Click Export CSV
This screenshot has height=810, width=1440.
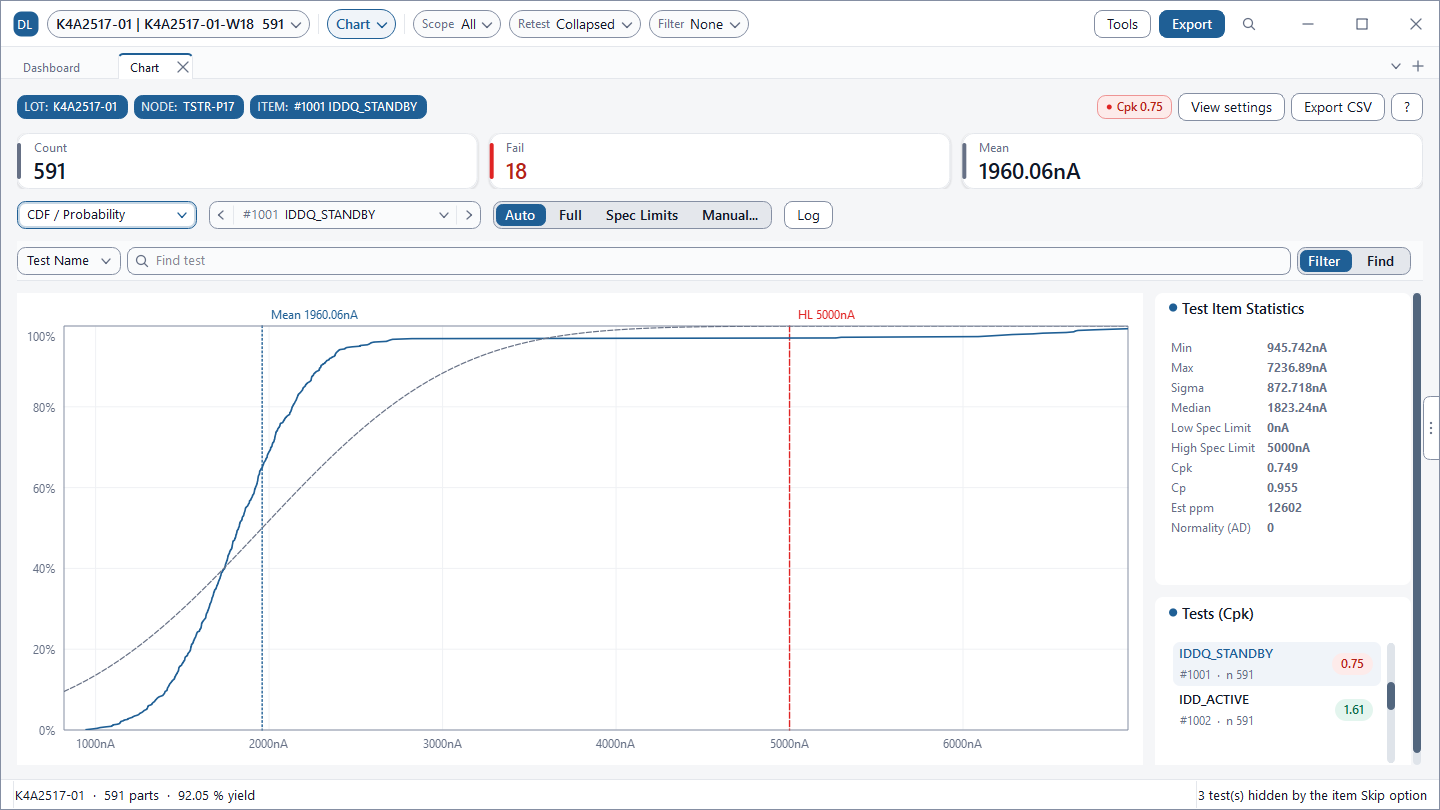coord(1338,107)
